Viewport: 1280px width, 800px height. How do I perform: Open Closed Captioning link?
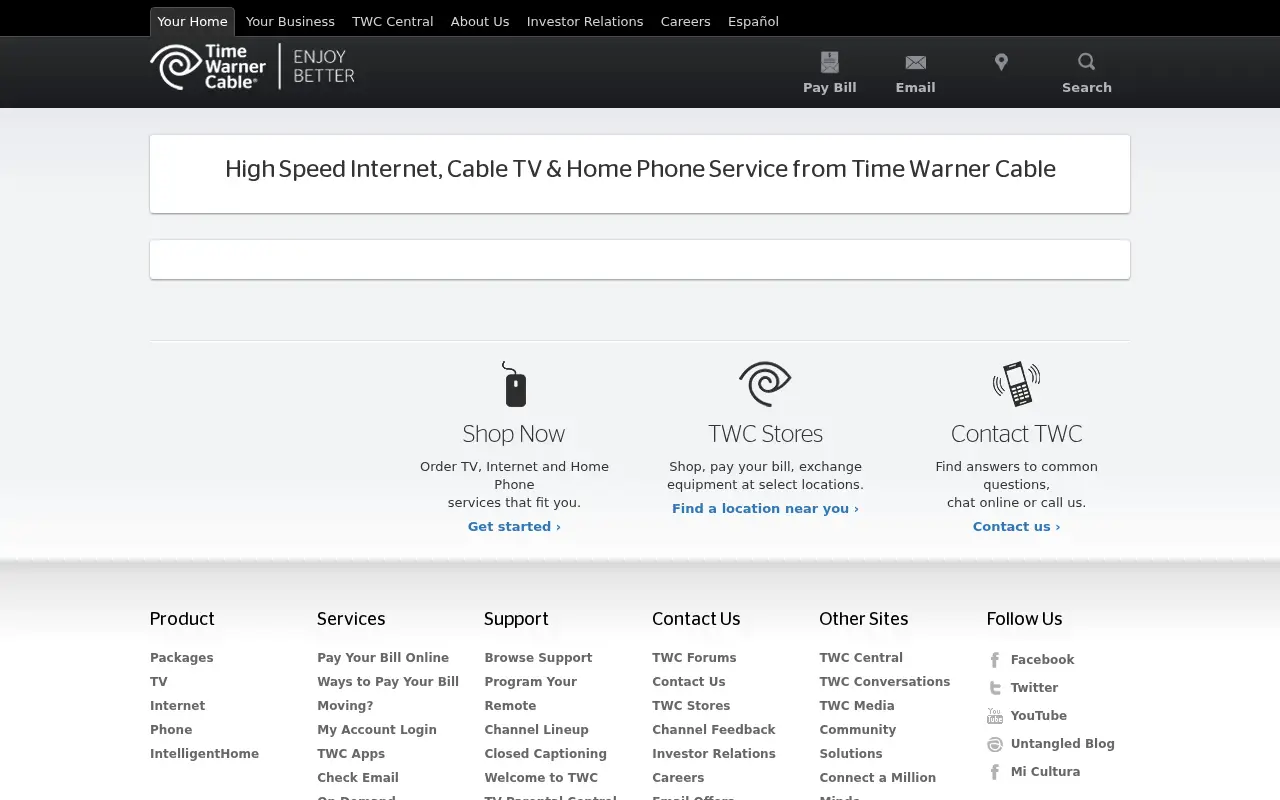tap(546, 754)
